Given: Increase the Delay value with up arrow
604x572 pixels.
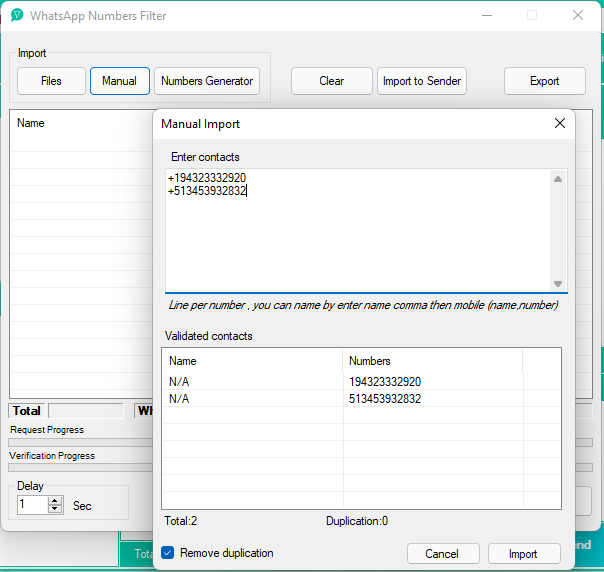Looking at the screenshot, I should [55, 500].
